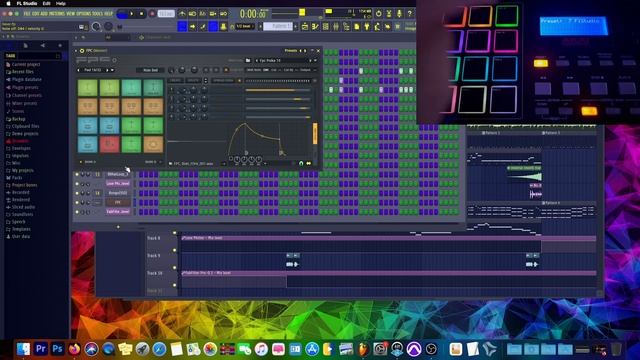This screenshot has height=360, width=640.
Task: Click FPC folder icon beside preset name
Action: [248, 60]
